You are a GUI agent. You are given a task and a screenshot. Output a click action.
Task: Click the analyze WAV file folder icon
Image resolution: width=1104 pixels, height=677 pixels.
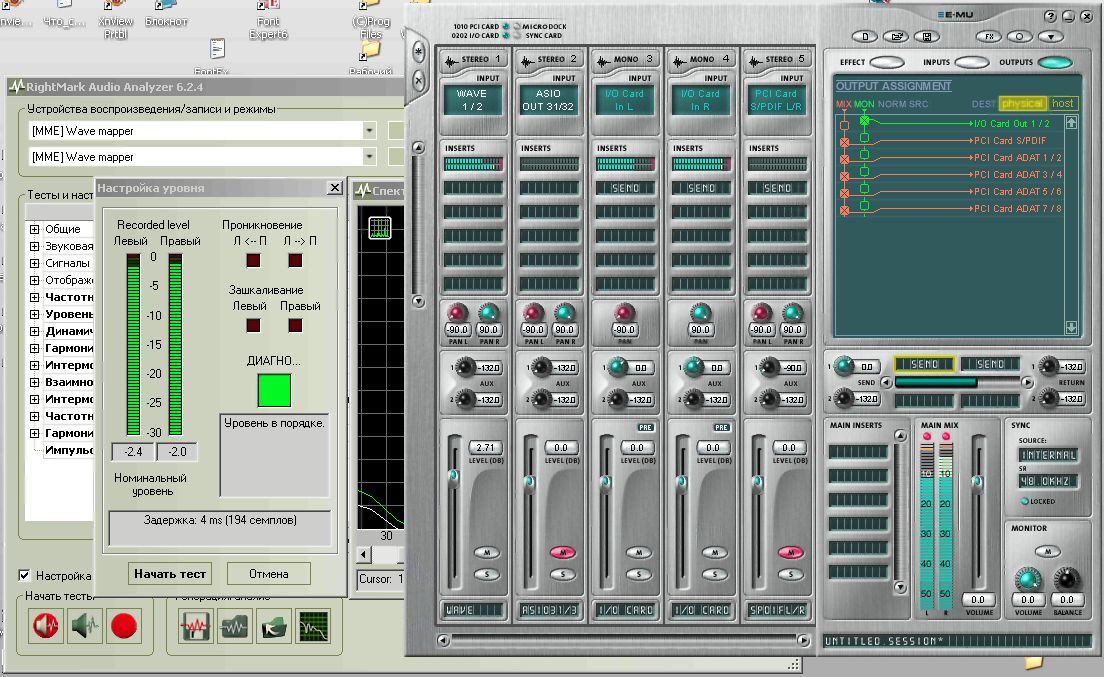point(234,626)
